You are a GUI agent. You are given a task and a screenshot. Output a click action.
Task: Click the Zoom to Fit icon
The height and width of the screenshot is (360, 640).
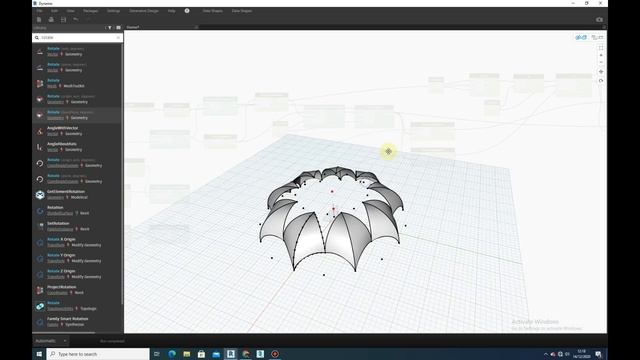[x=601, y=48]
